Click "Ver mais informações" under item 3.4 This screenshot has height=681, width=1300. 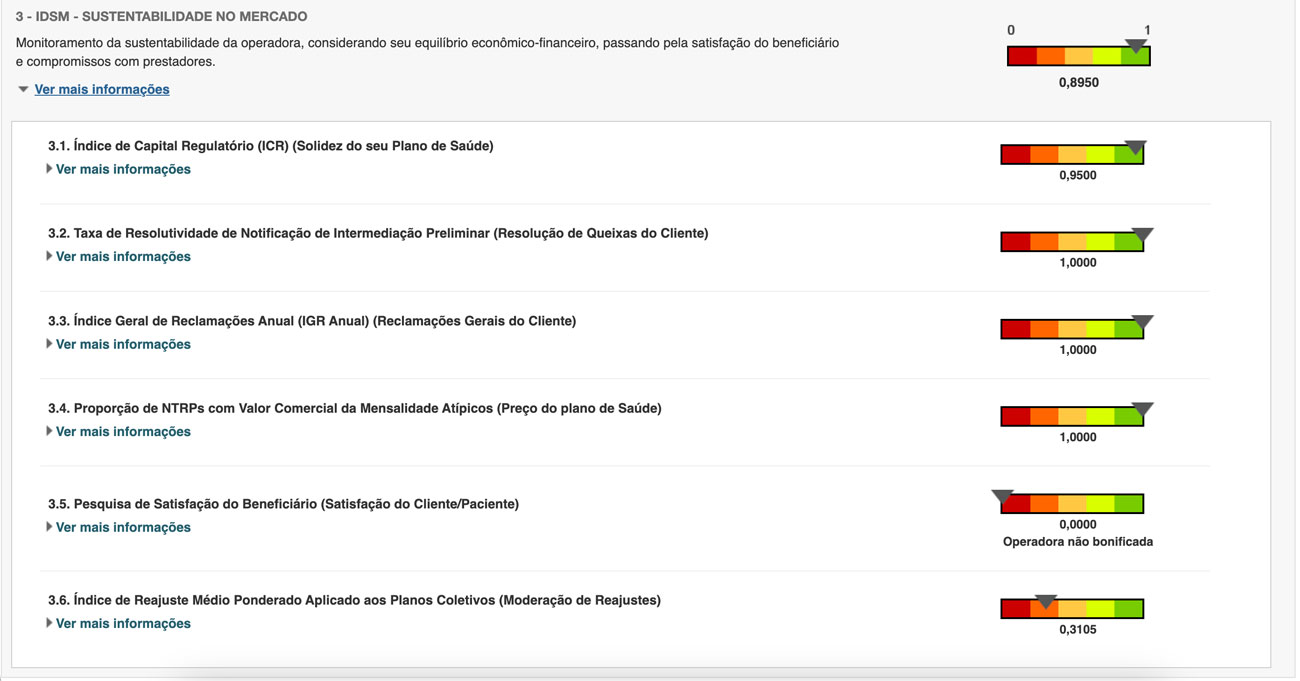[x=123, y=431]
